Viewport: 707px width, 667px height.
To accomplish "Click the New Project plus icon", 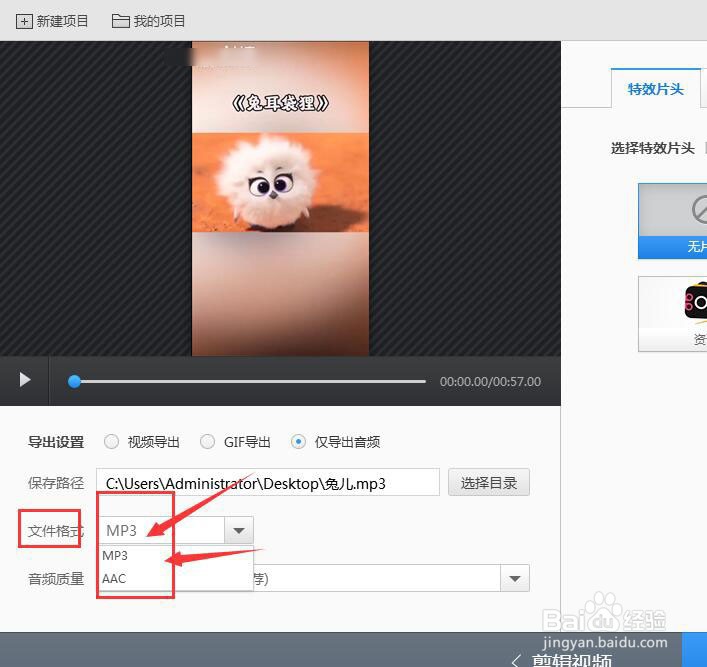I will click(24, 21).
